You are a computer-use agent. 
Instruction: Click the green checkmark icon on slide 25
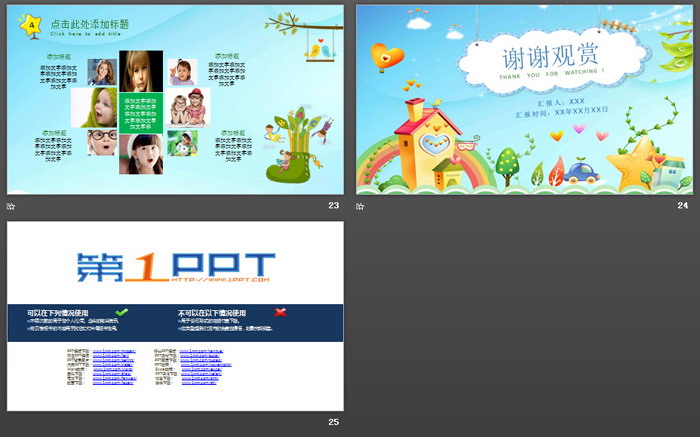pos(121,312)
